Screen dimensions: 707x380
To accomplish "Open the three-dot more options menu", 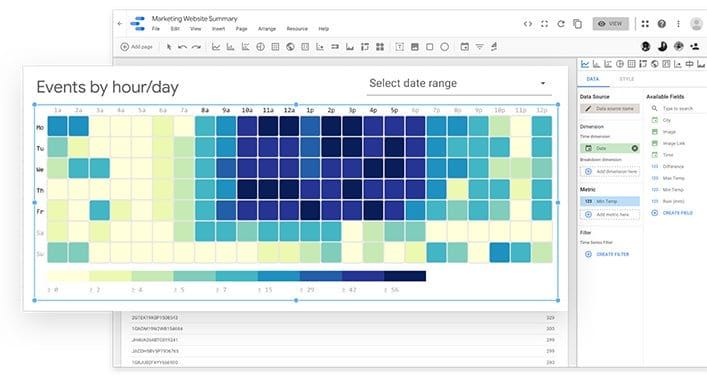I will click(x=678, y=23).
